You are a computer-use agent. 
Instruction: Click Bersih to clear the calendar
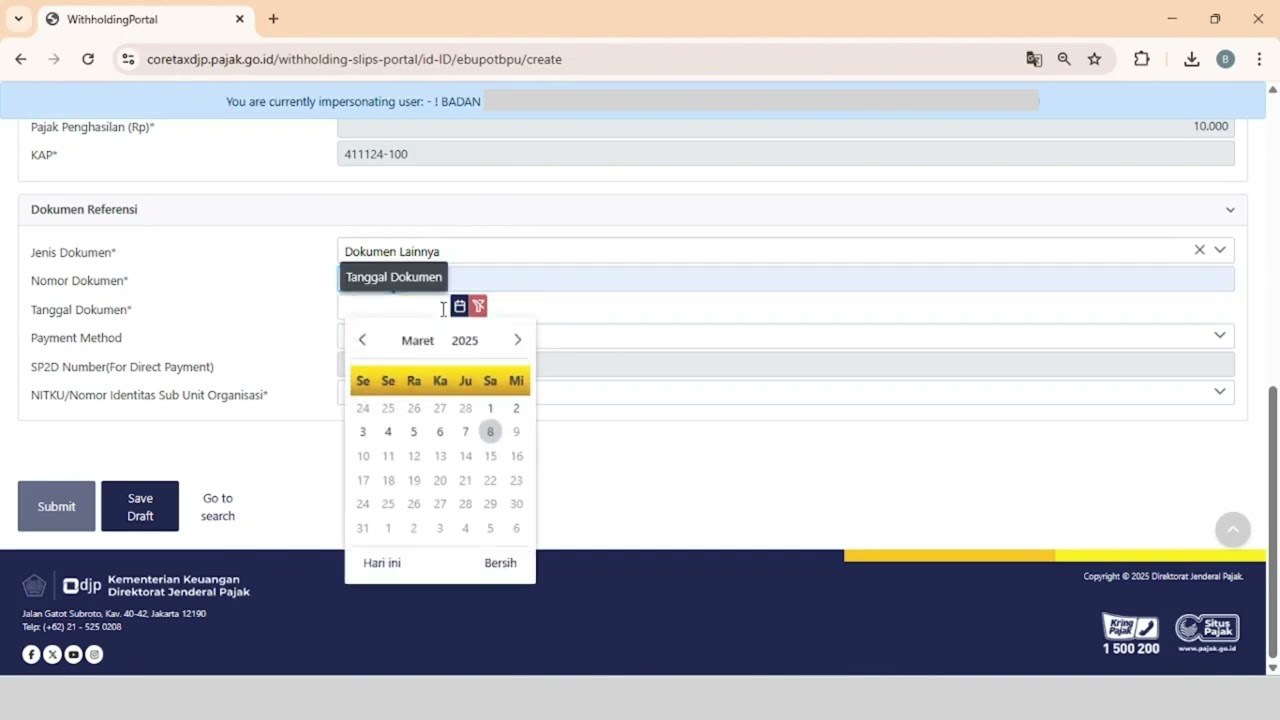[x=500, y=563]
